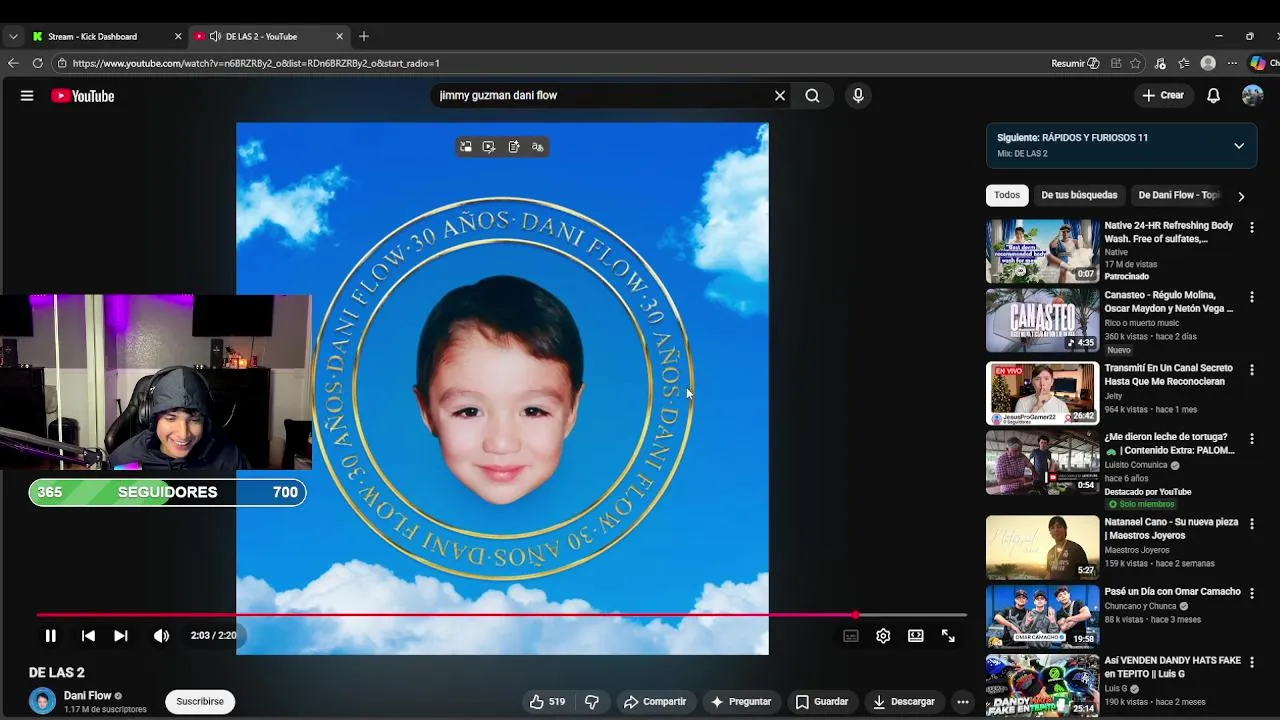This screenshot has height=720, width=1280.
Task: Open the Crear menu
Action: tap(1163, 96)
